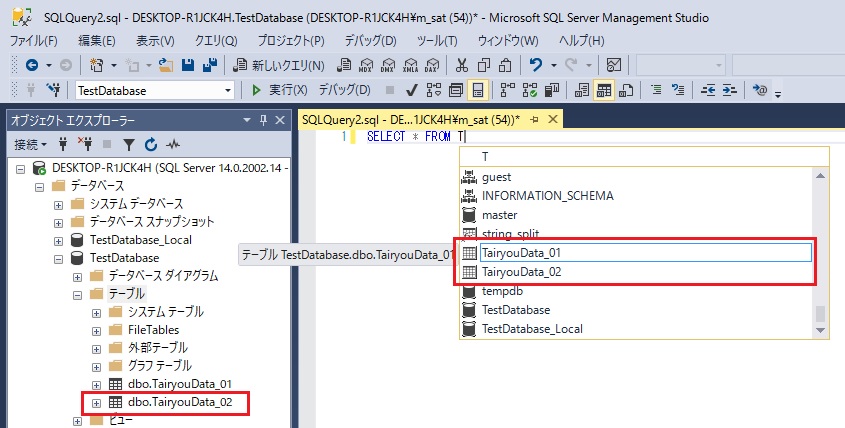
Task: Click the Copy icon
Action: coord(484,66)
